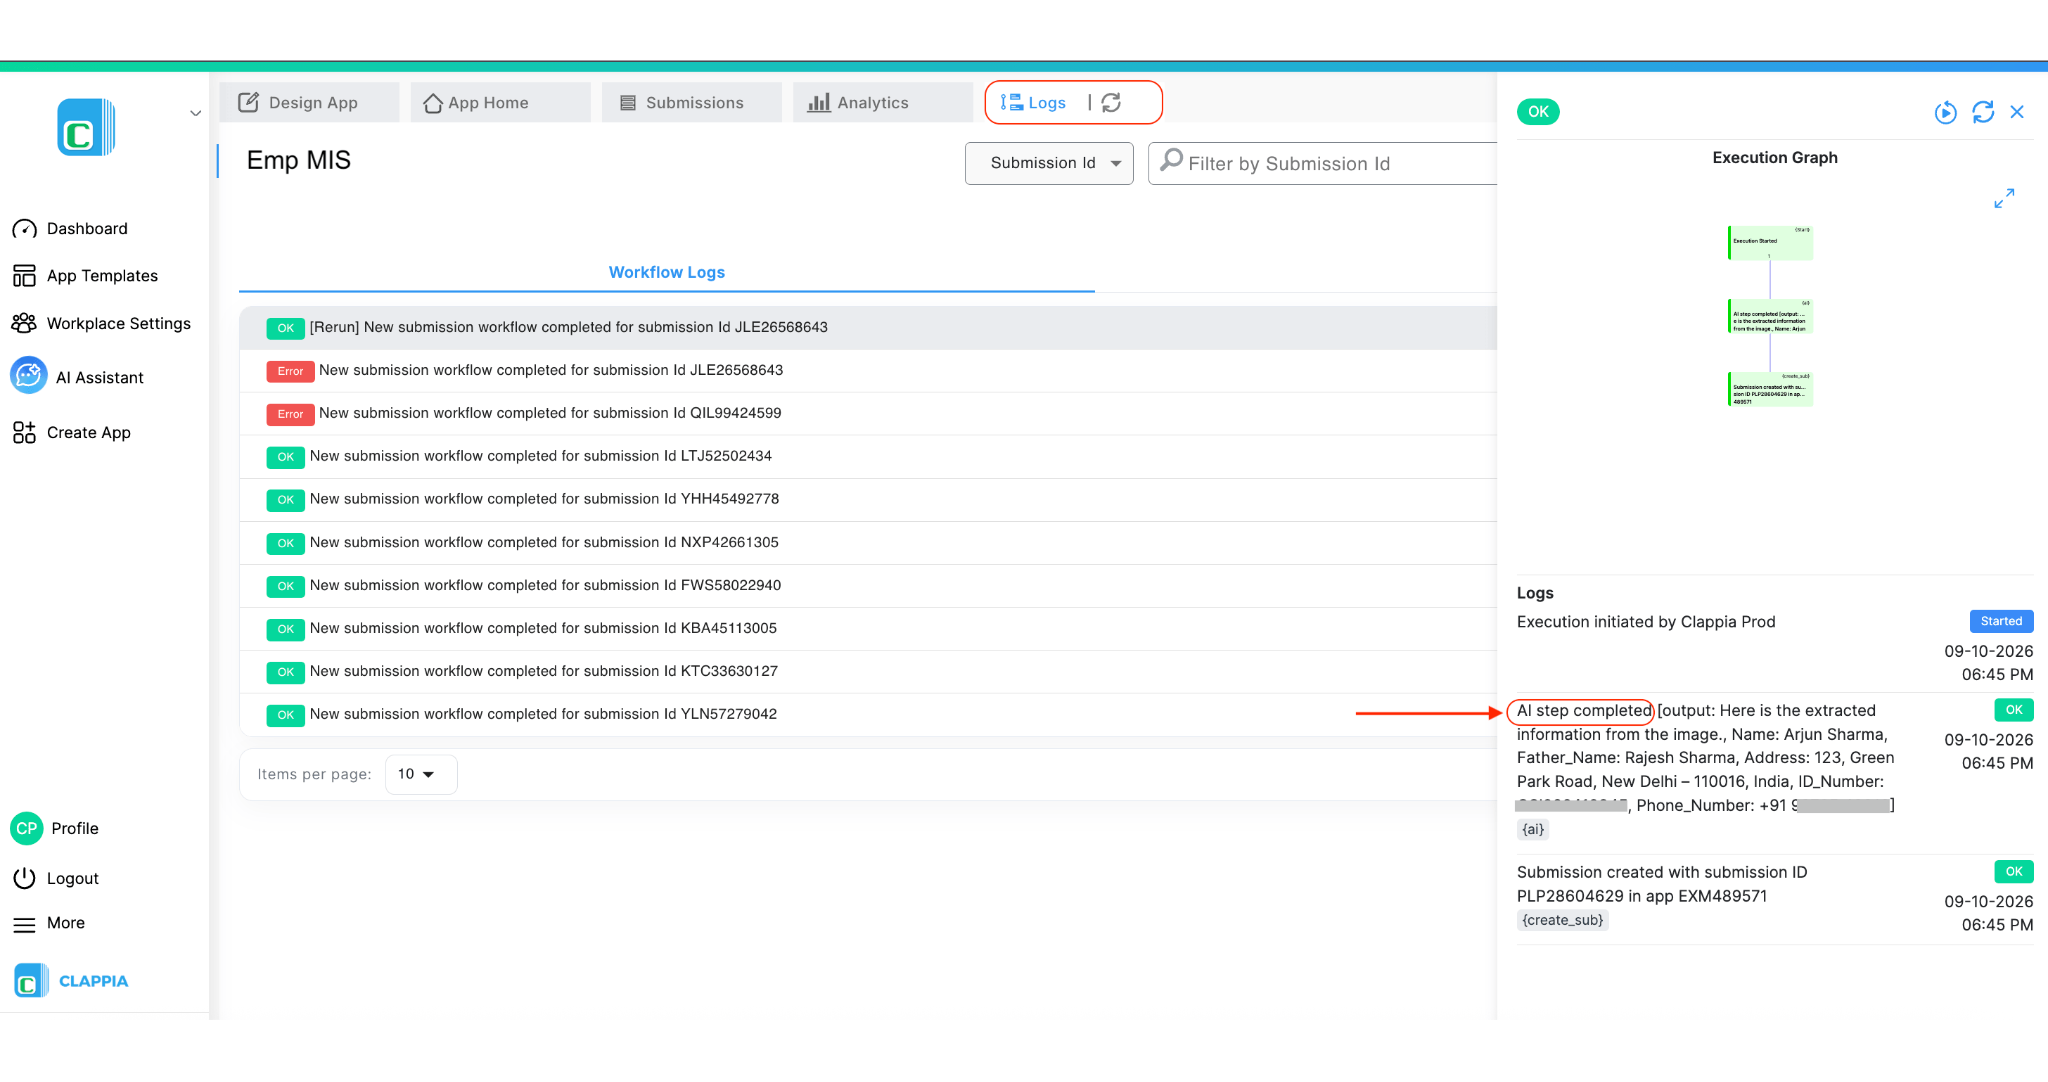Switch to the Design App tab
Screen dimensions: 2048x1082
[x=309, y=103]
